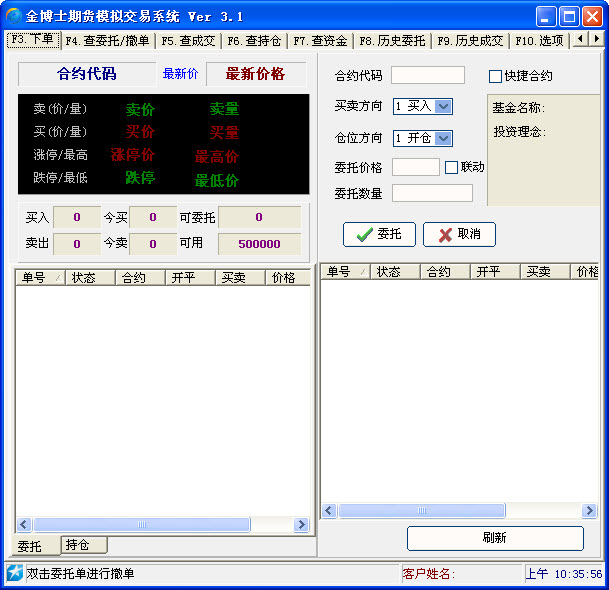Click the 基金名称 label

coord(519,108)
